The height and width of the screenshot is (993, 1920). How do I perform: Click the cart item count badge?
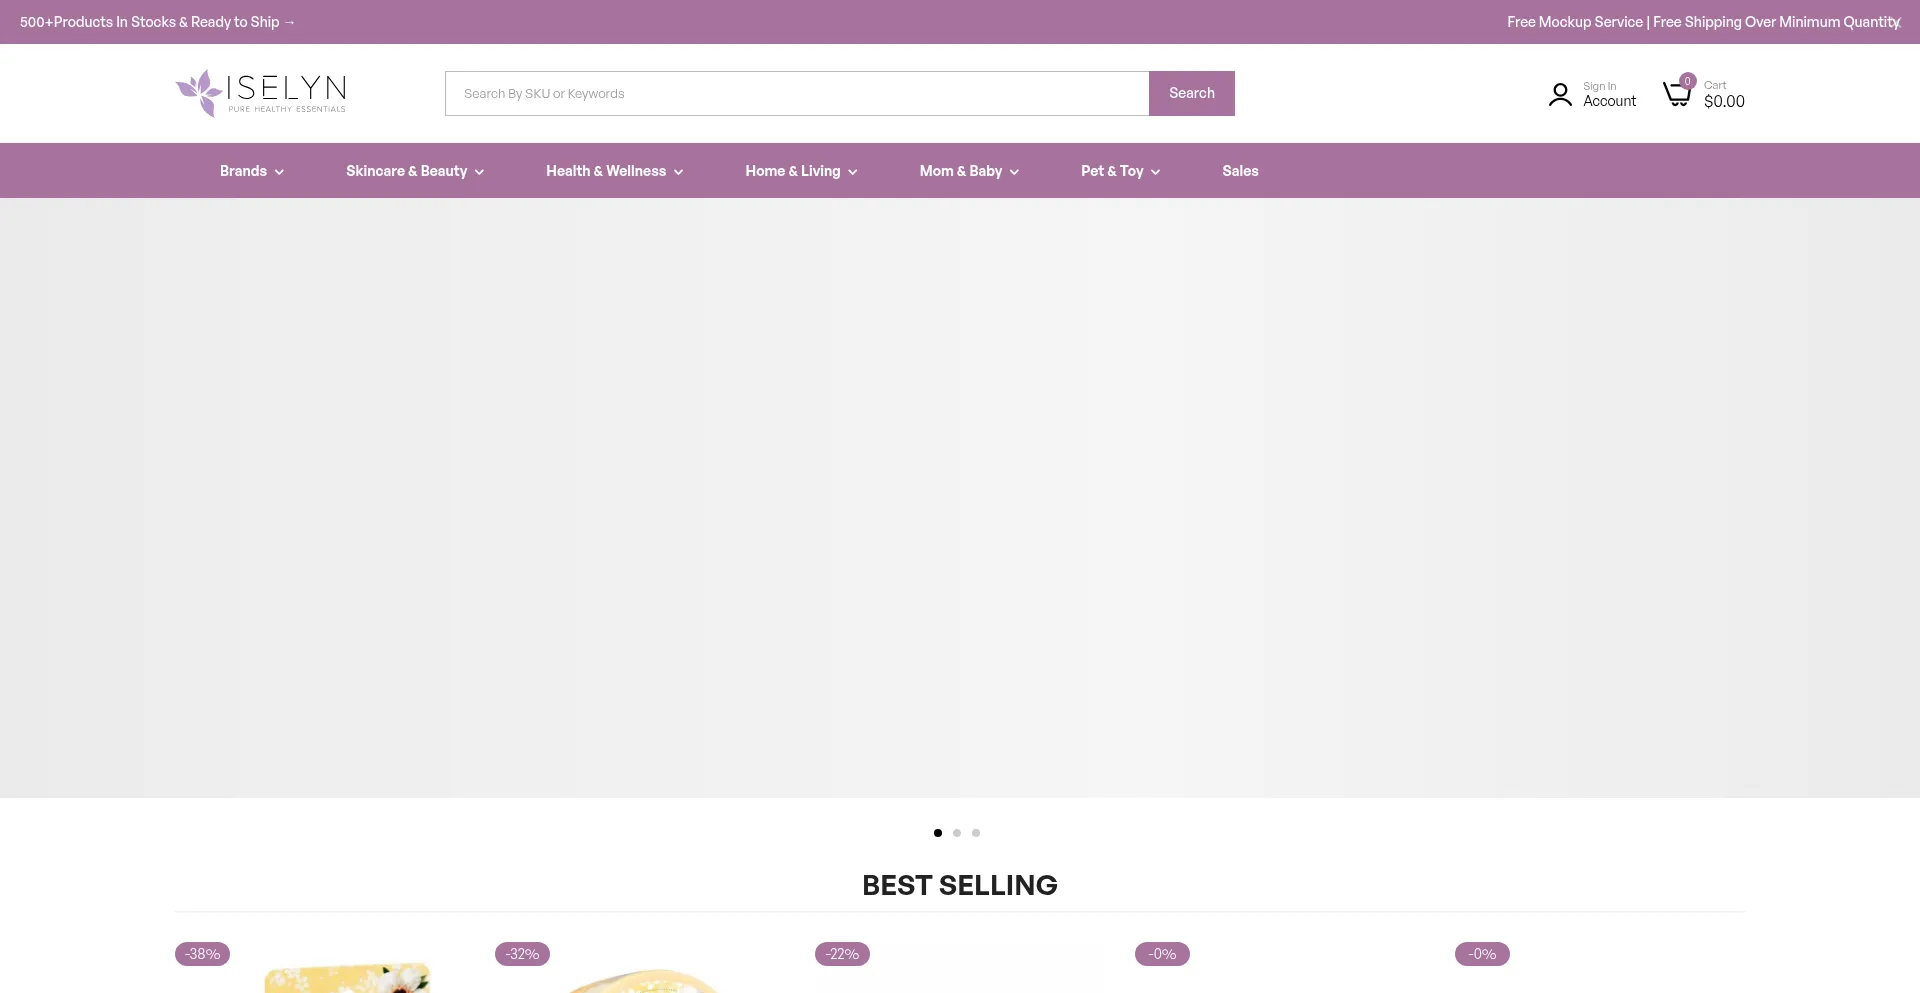[x=1687, y=81]
